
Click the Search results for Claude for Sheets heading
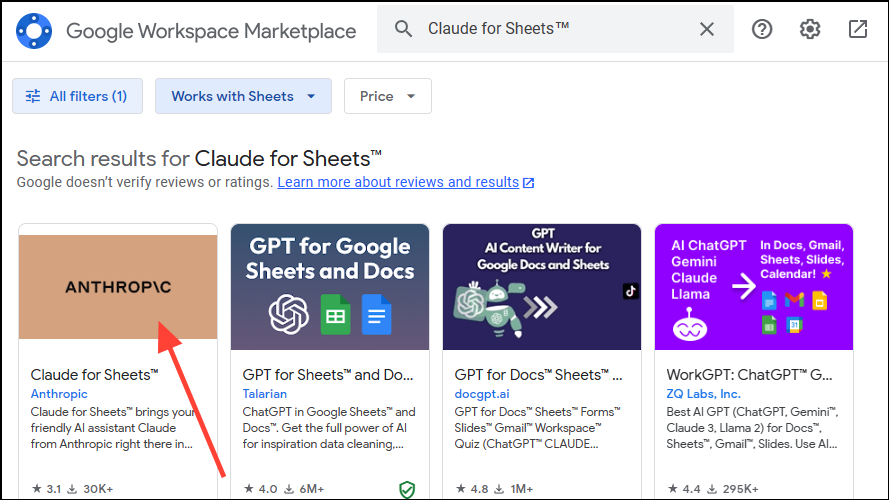pos(199,159)
